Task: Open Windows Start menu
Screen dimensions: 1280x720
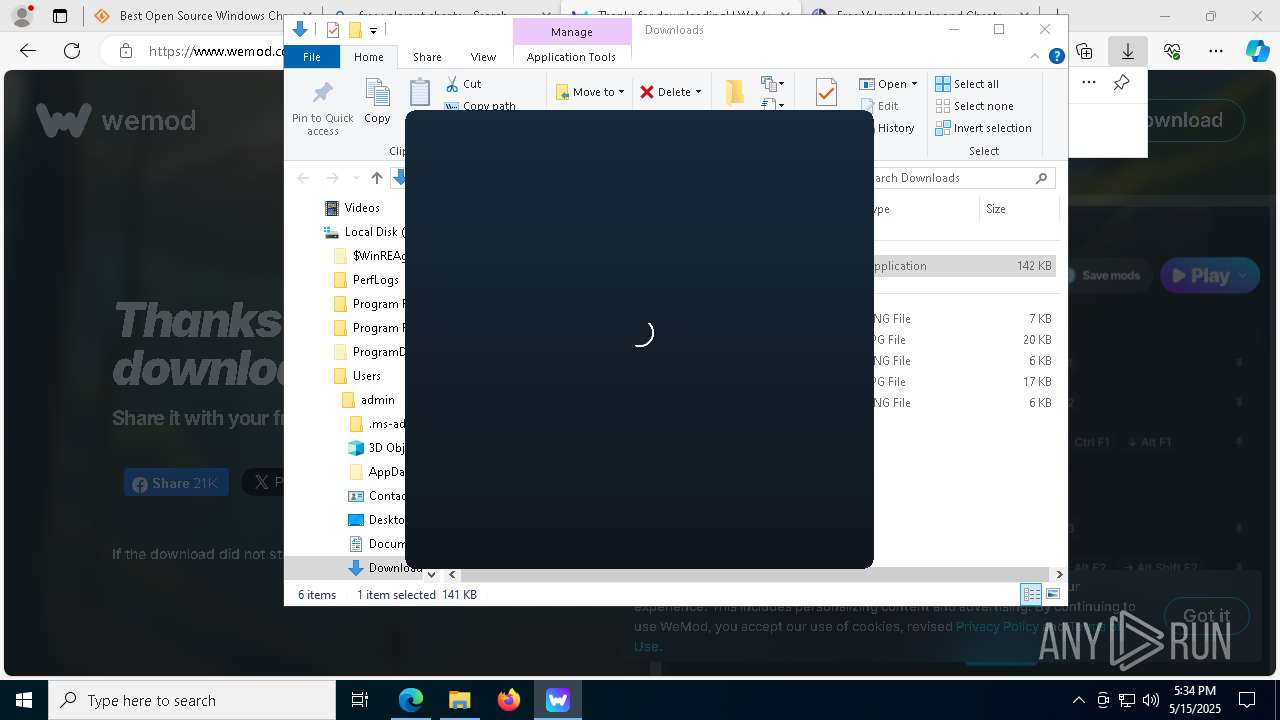Action: [x=24, y=700]
